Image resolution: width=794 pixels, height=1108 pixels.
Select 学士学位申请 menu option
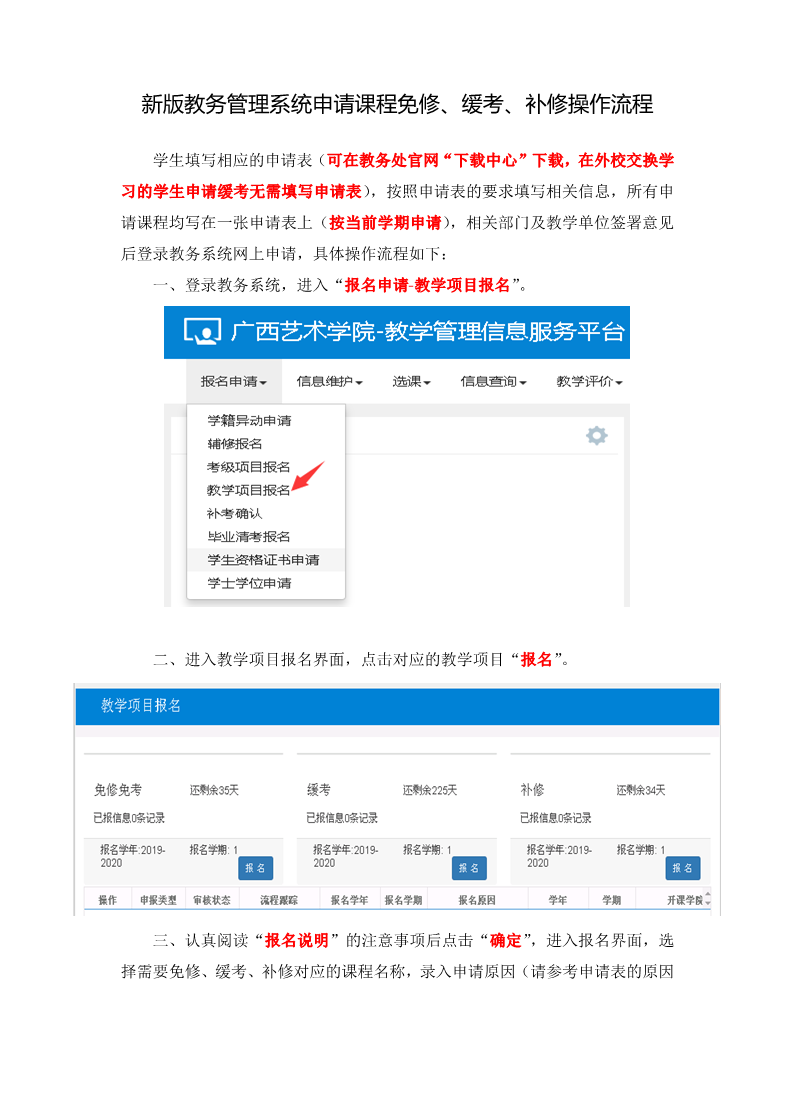pos(249,582)
